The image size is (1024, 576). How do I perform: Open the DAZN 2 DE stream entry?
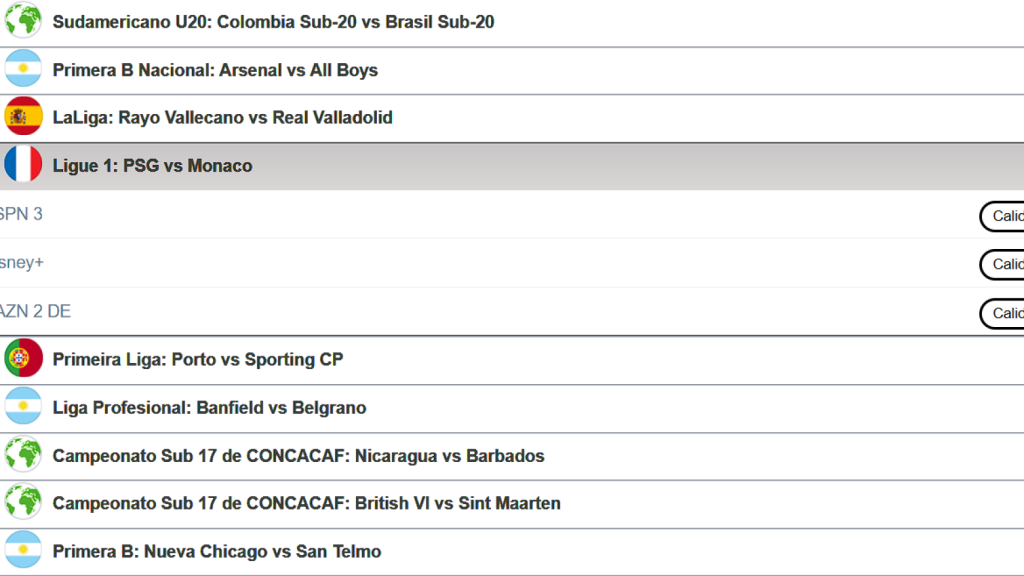pos(35,311)
